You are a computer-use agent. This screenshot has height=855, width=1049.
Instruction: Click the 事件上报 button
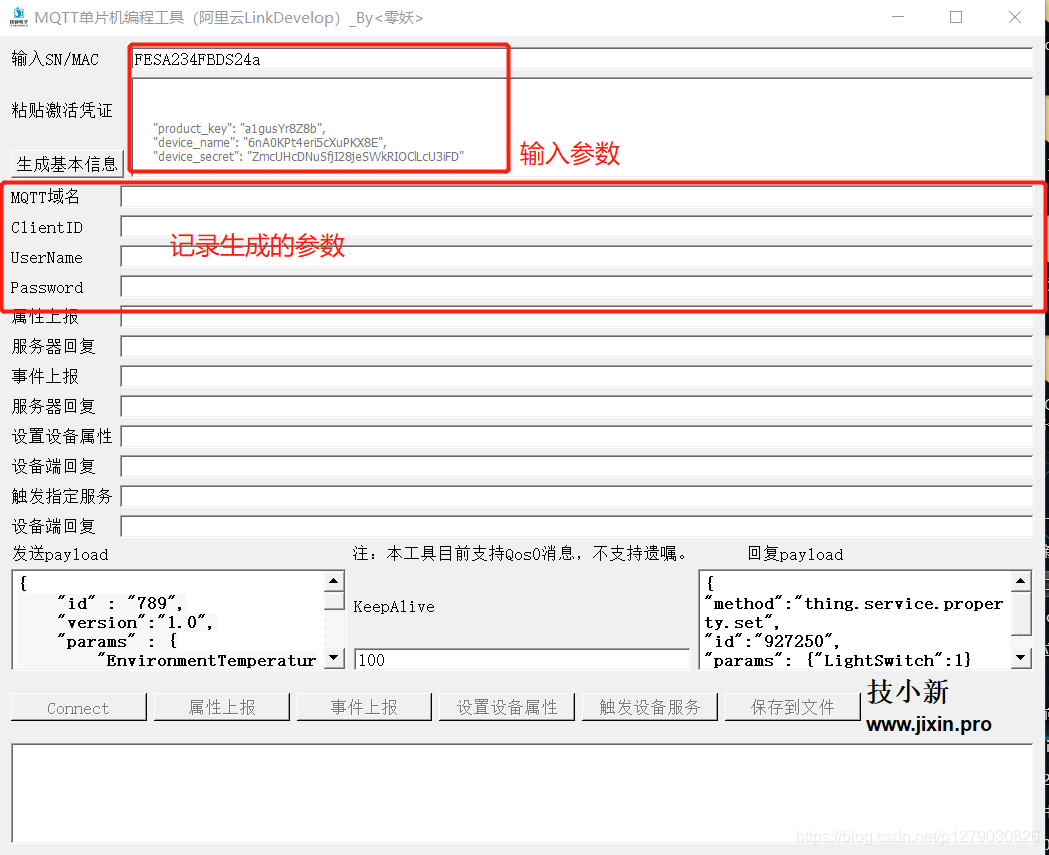tap(364, 708)
